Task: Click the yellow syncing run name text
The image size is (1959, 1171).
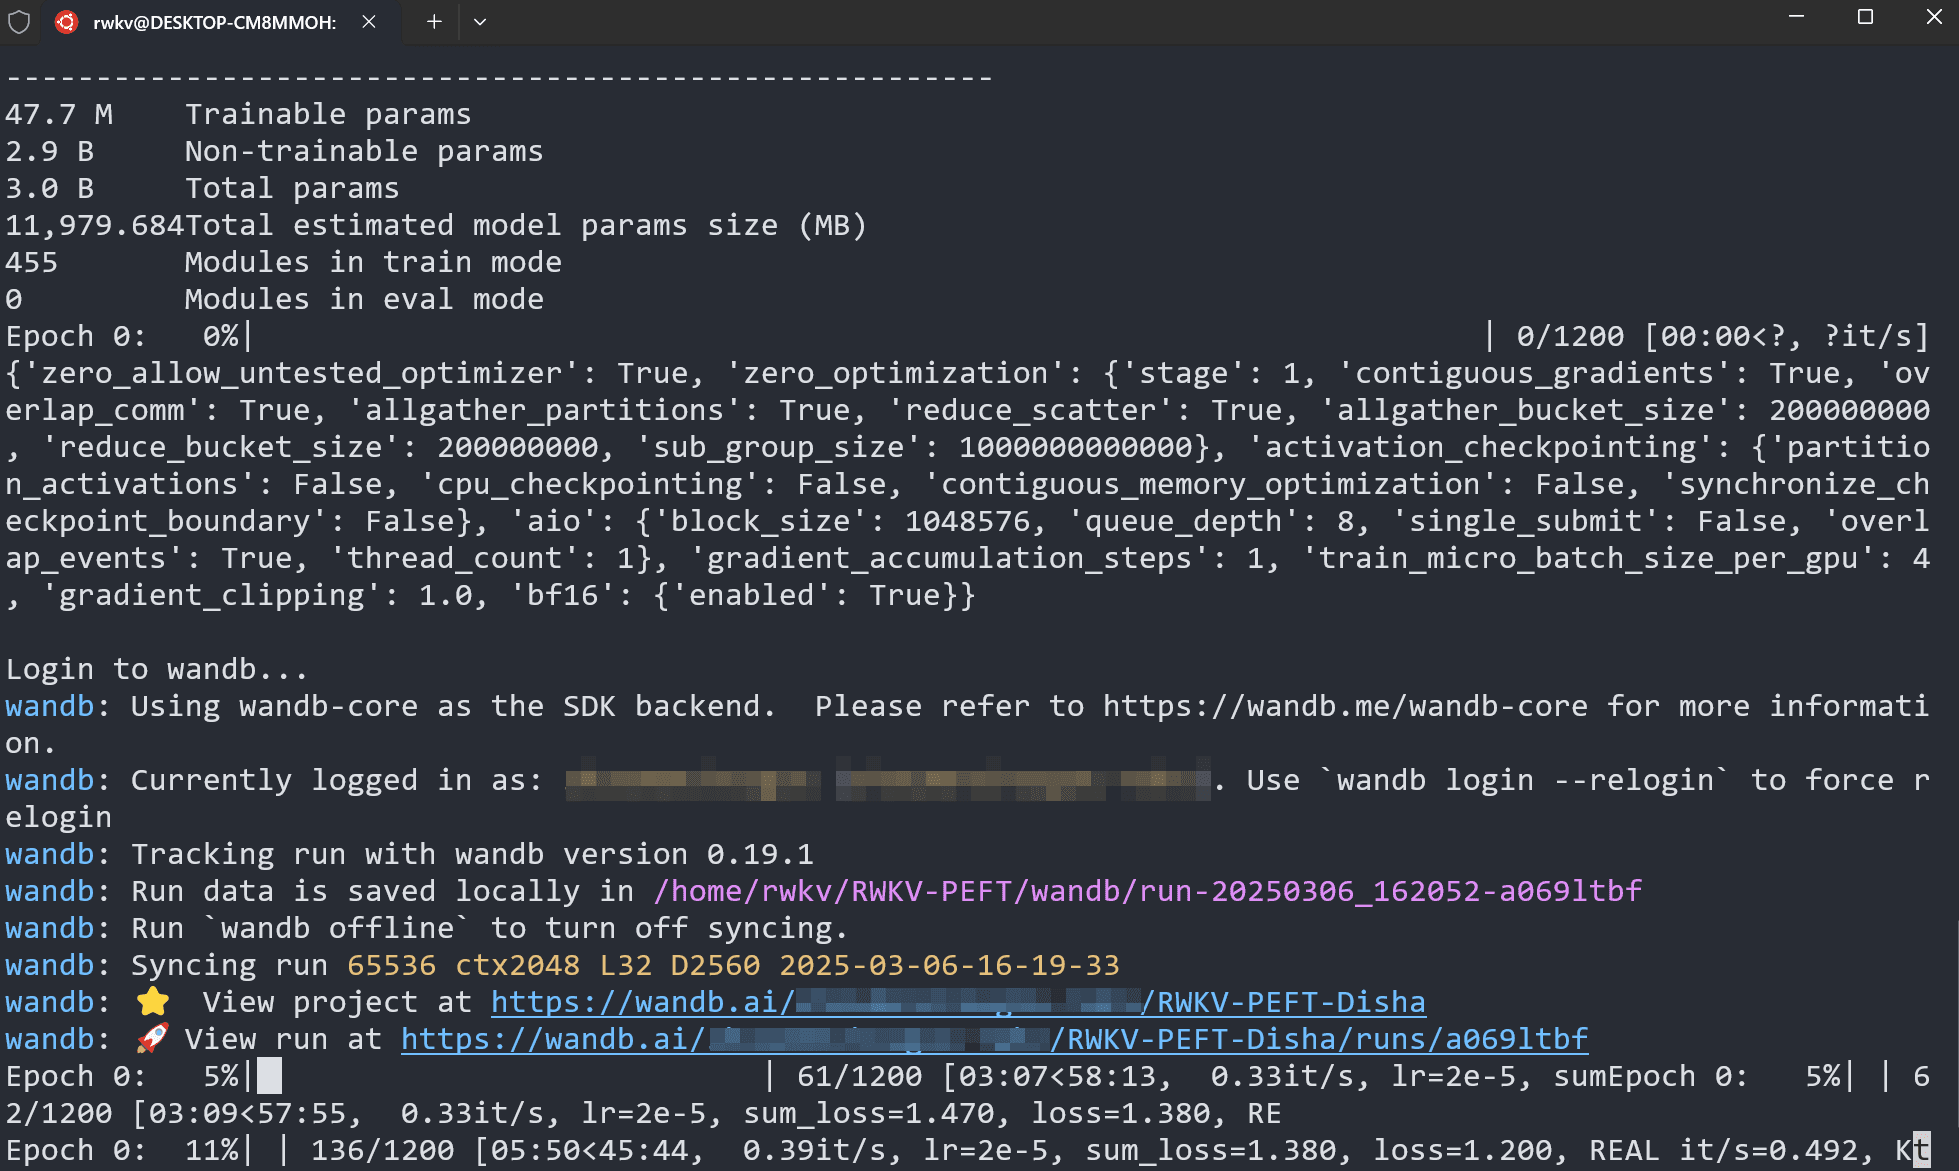Action: coord(733,965)
